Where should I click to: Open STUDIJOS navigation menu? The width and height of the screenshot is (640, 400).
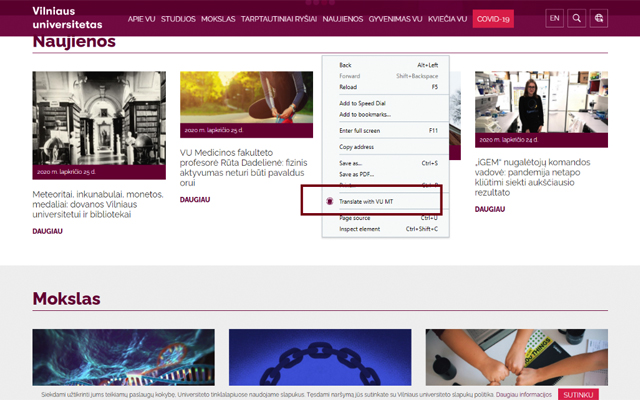point(178,19)
